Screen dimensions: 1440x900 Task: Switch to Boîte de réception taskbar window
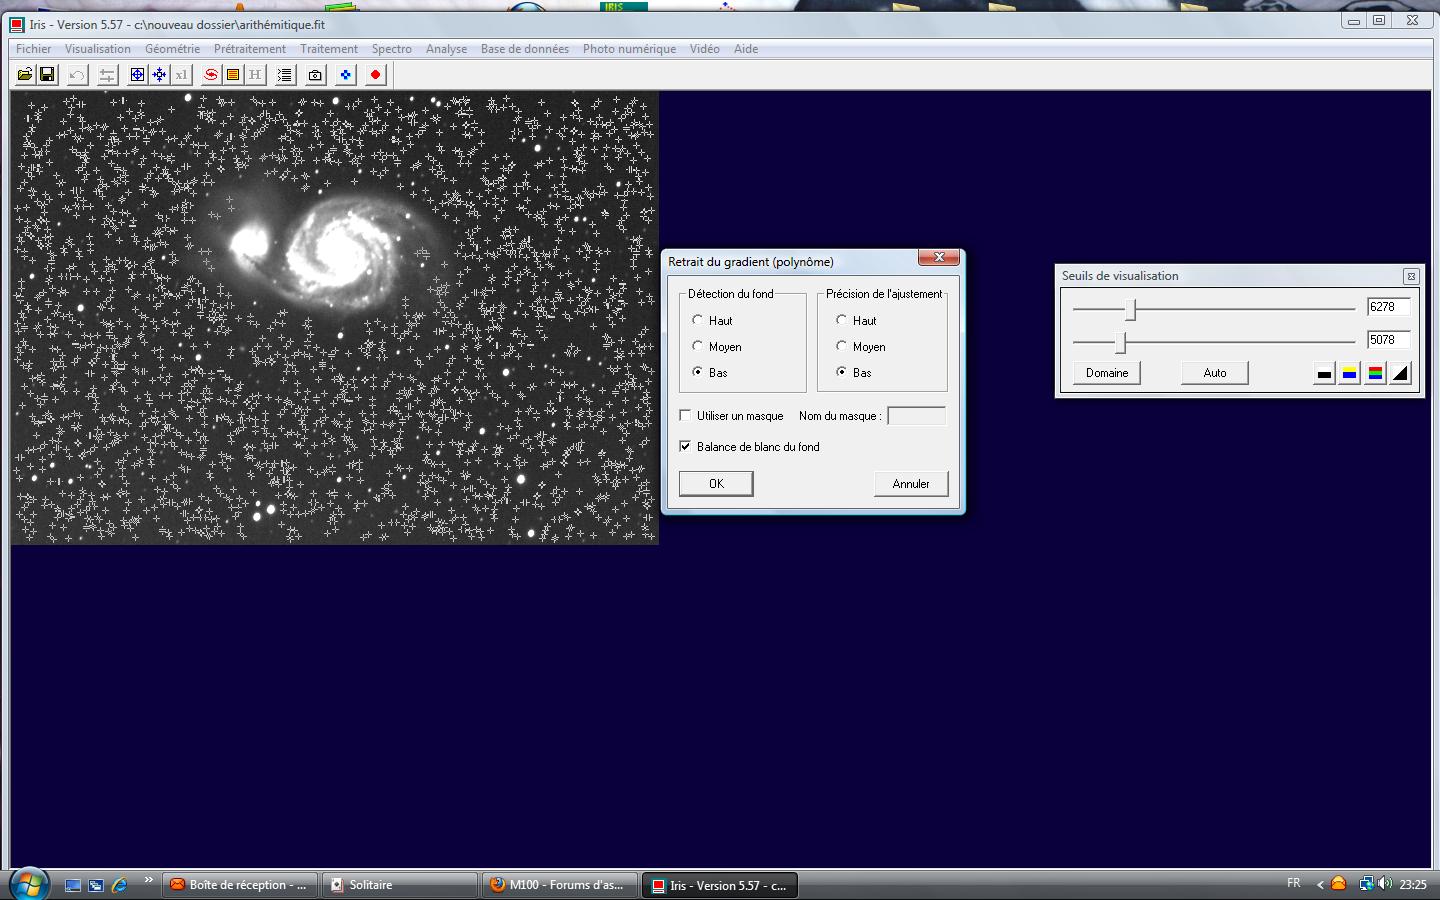pyautogui.click(x=240, y=885)
